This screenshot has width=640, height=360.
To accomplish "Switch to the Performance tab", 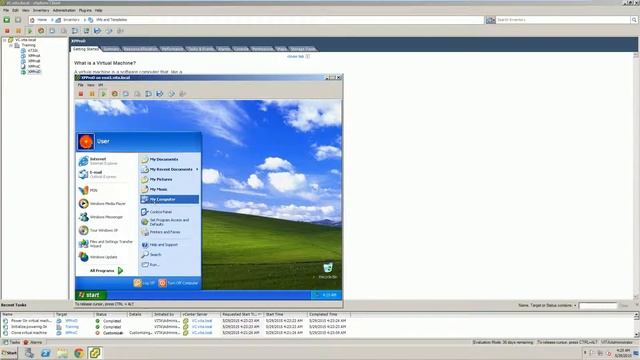I will (x=172, y=49).
